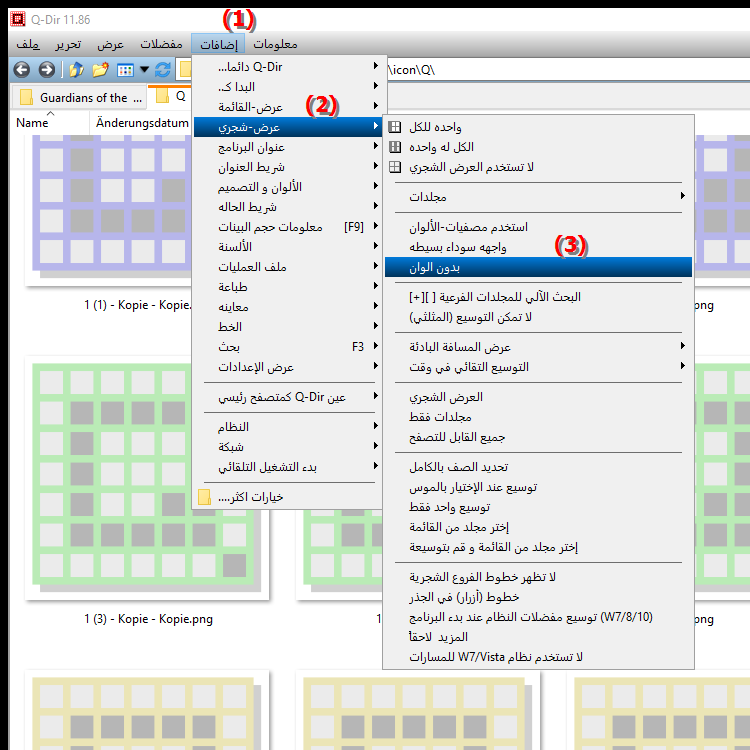
Task: Open the عرض menu
Action: coord(110,44)
